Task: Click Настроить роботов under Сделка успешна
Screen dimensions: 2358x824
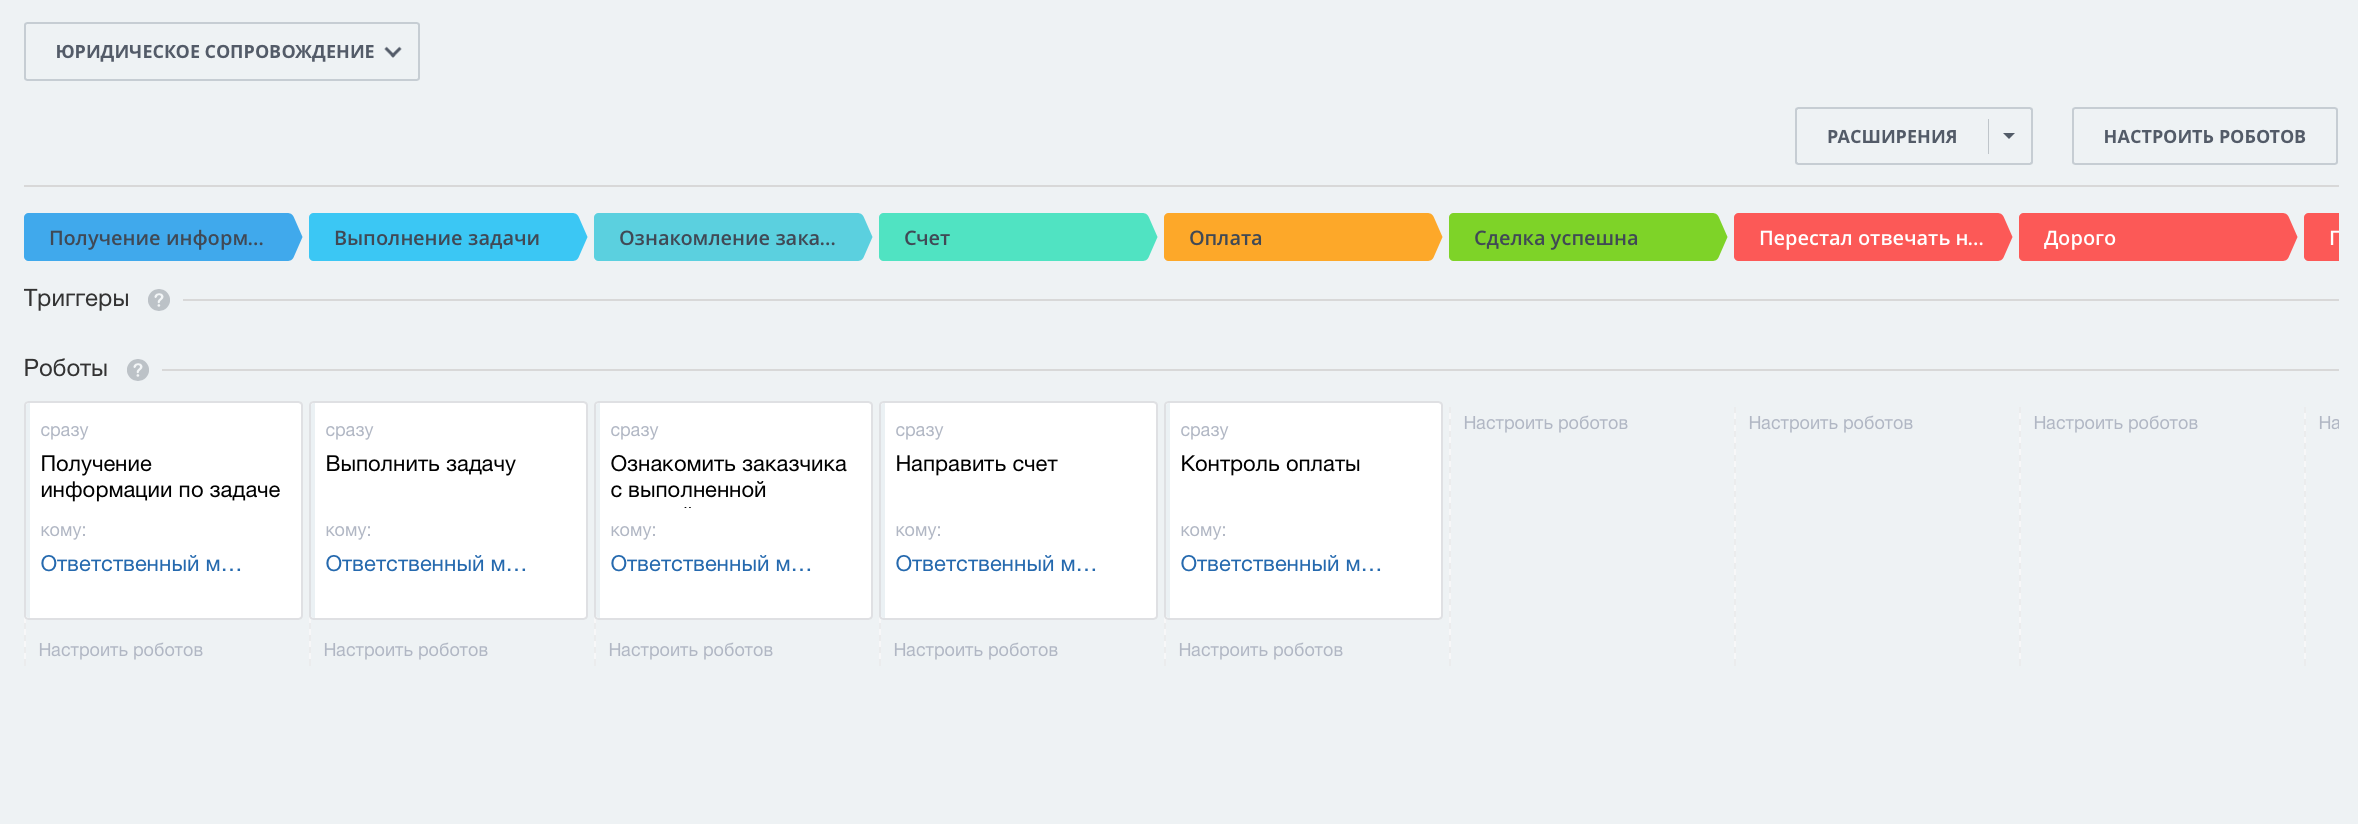Action: click(x=1545, y=423)
